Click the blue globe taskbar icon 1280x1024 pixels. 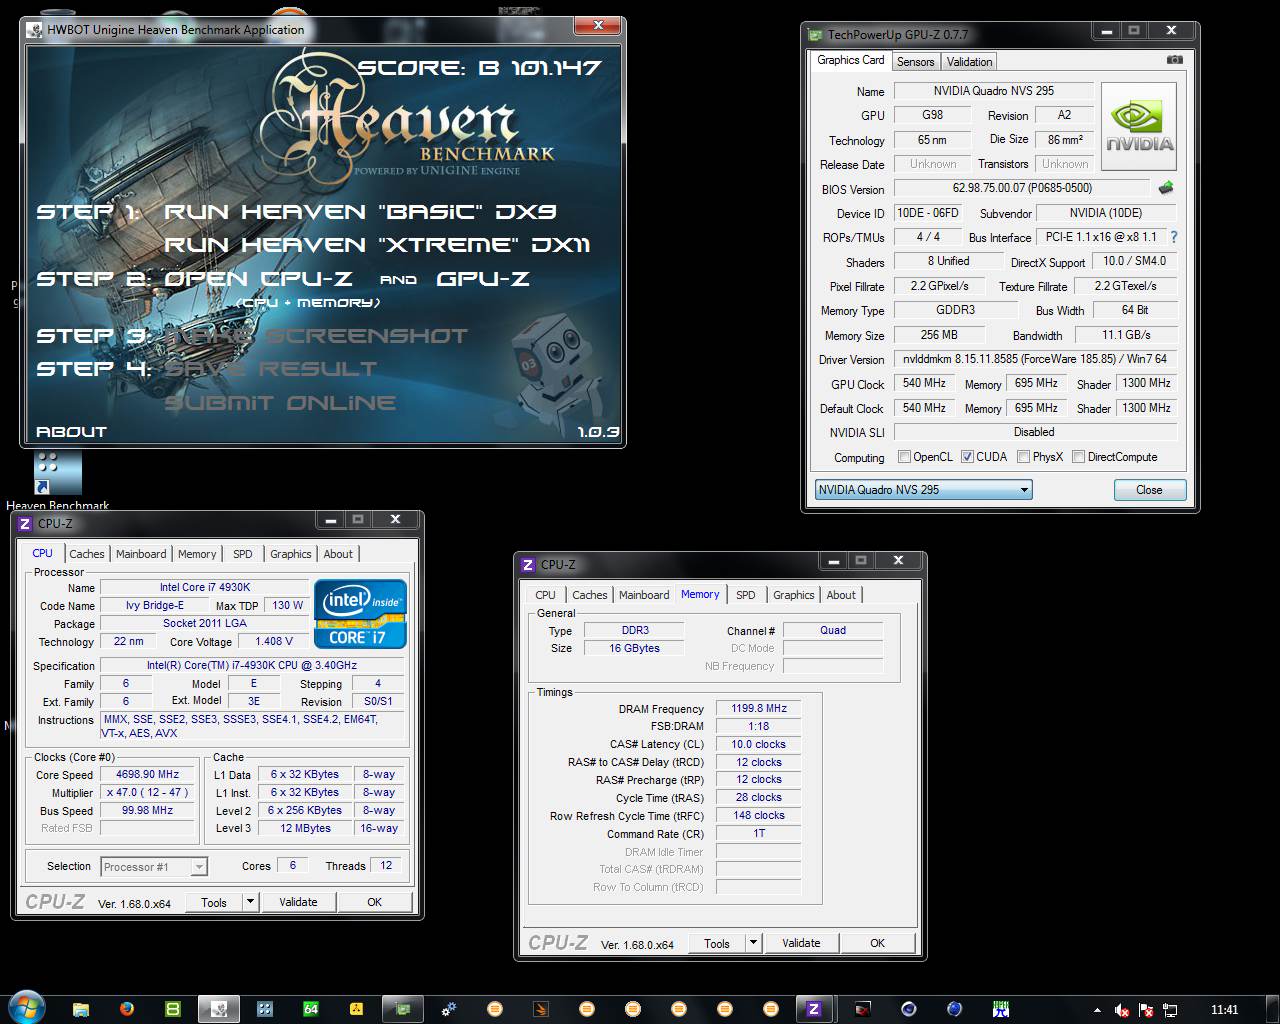pos(955,1009)
